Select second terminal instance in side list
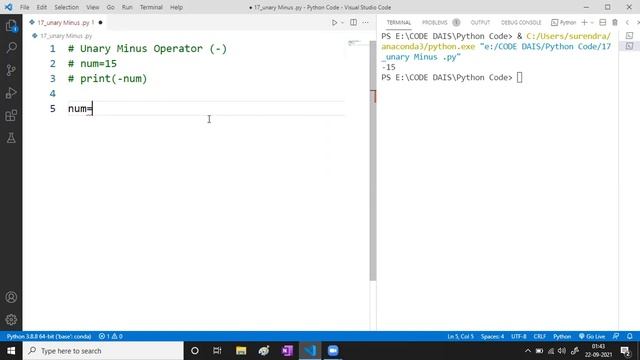 (629, 46)
